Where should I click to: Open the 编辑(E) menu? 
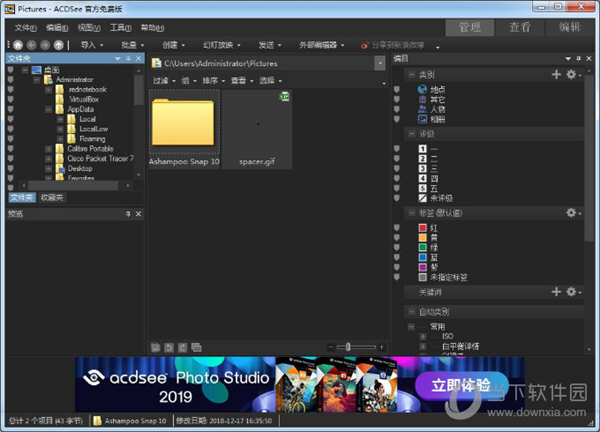57,28
